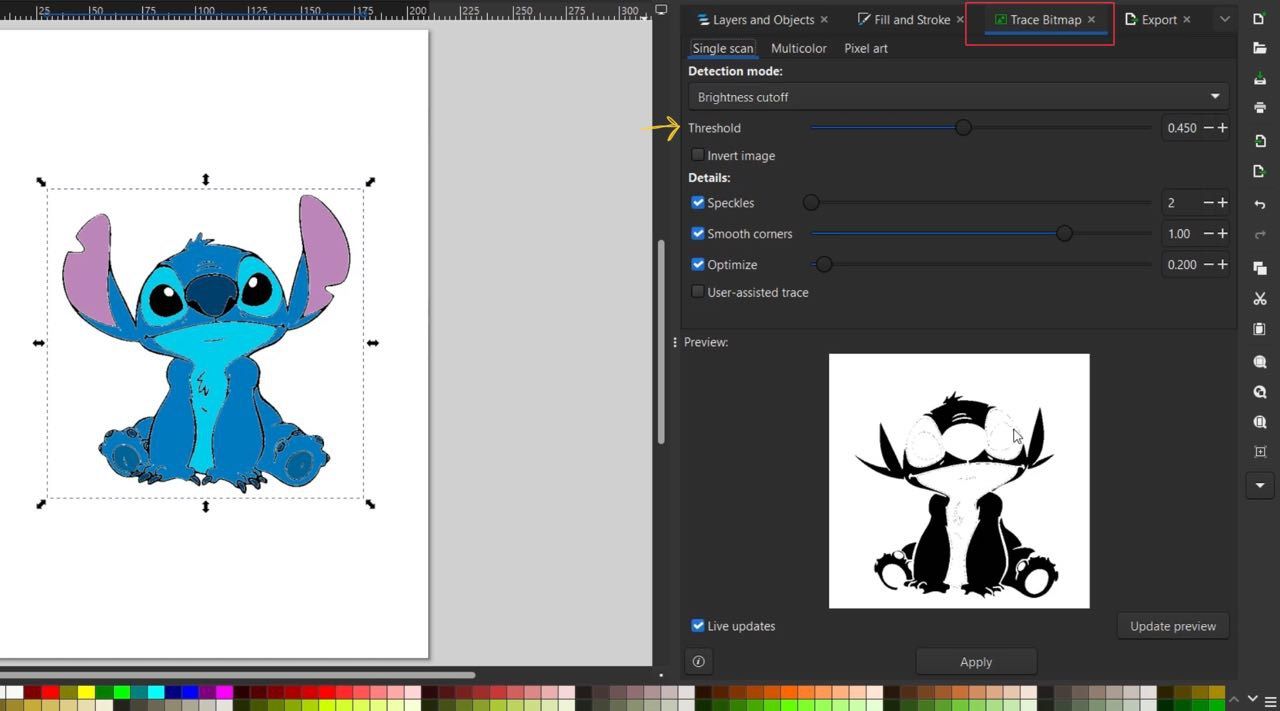Click the black-and-white trace preview image
Screen dimensions: 1280x711
point(959,481)
